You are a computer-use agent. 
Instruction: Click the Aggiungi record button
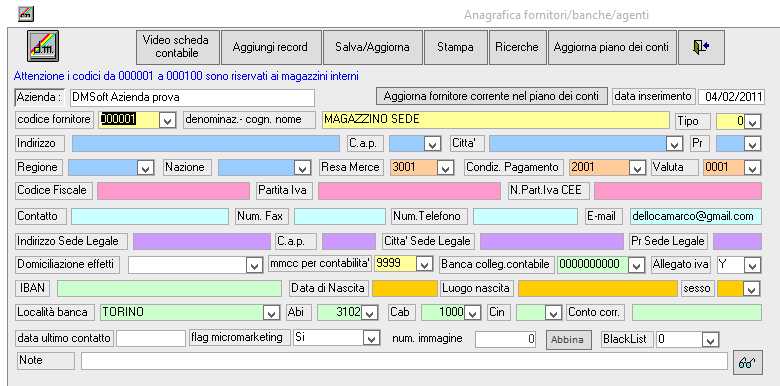(271, 47)
